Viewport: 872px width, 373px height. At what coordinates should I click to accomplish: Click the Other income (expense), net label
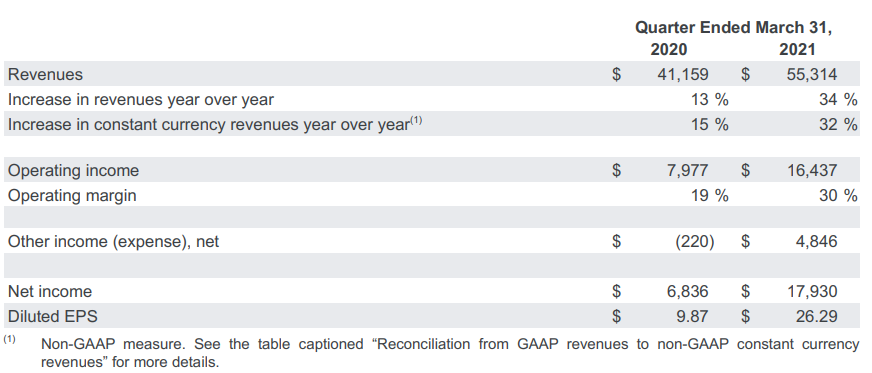[x=113, y=241]
